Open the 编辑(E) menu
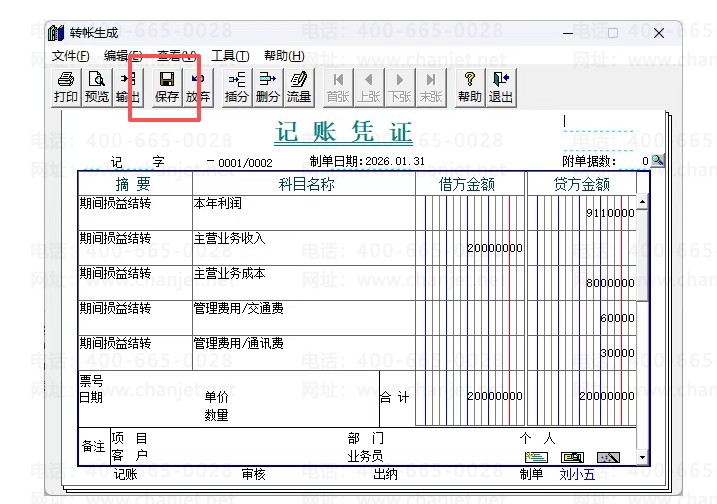 coord(123,56)
